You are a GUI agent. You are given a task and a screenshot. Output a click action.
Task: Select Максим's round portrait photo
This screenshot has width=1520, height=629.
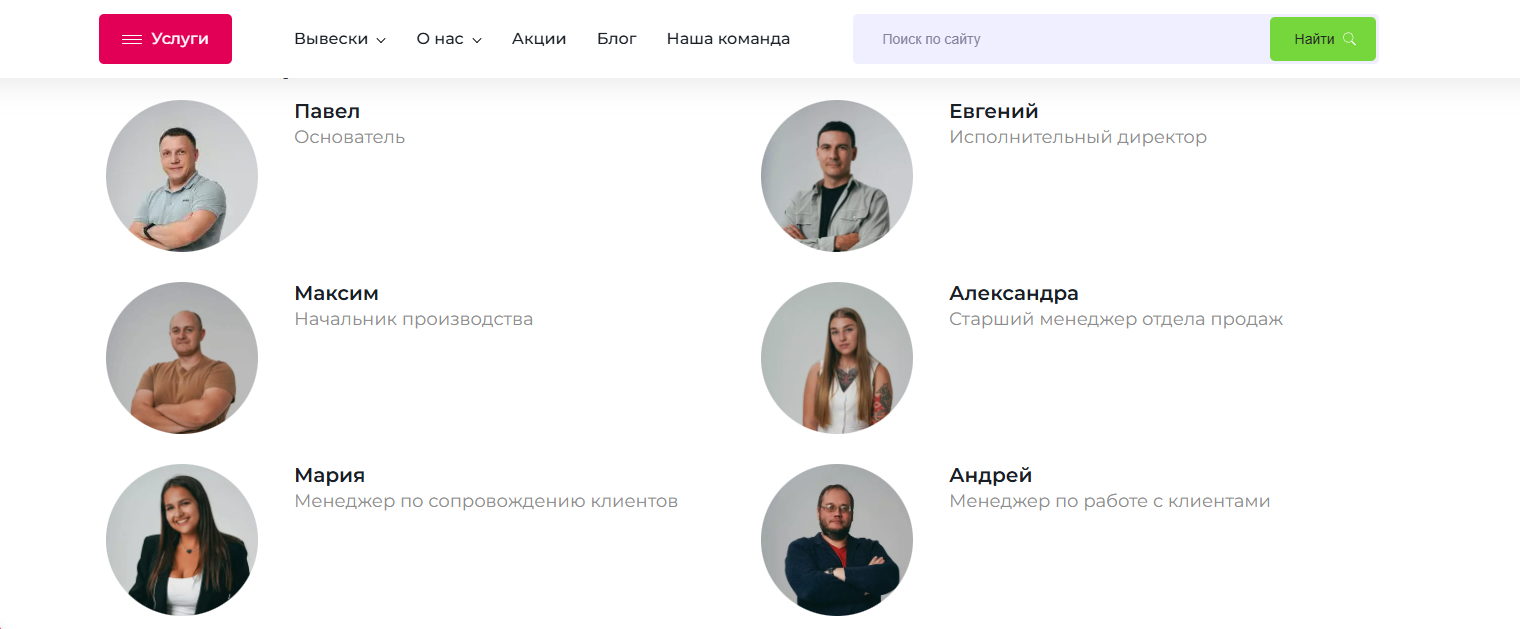182,358
